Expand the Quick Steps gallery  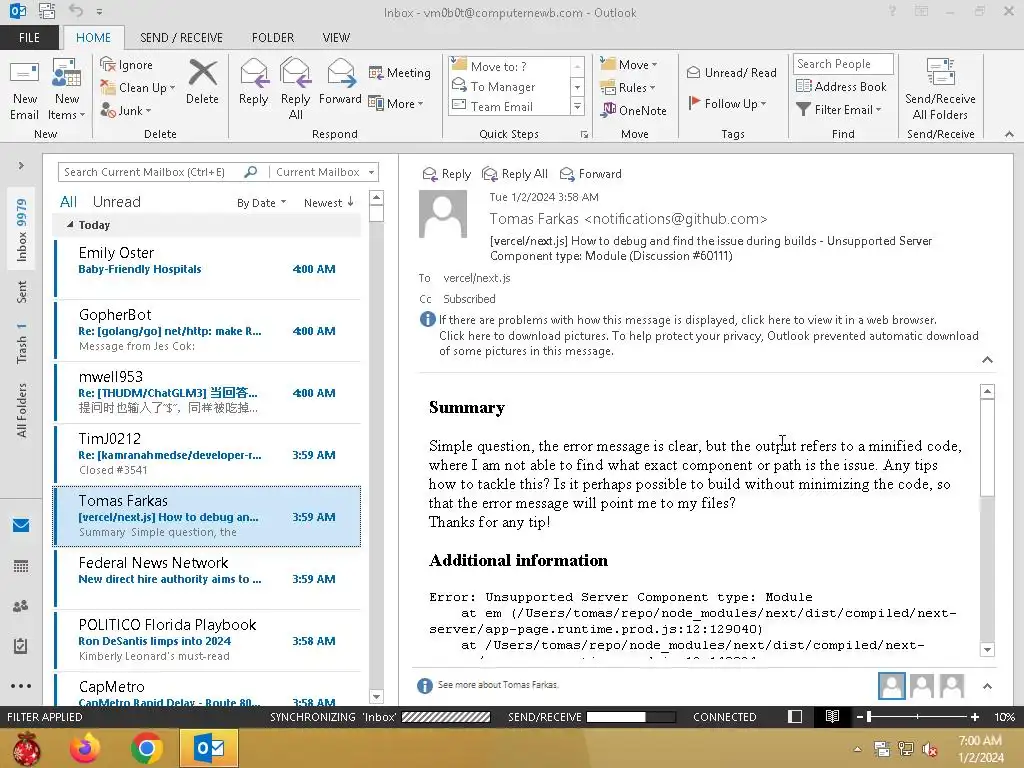click(x=577, y=106)
